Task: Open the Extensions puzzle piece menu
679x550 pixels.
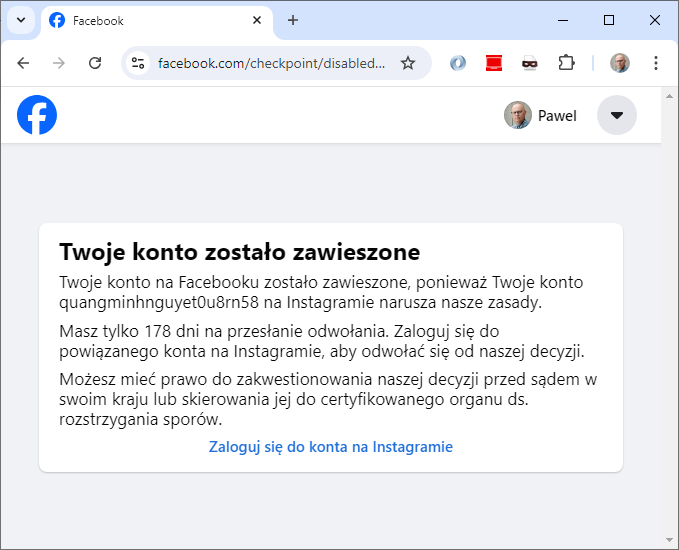Action: pos(566,63)
